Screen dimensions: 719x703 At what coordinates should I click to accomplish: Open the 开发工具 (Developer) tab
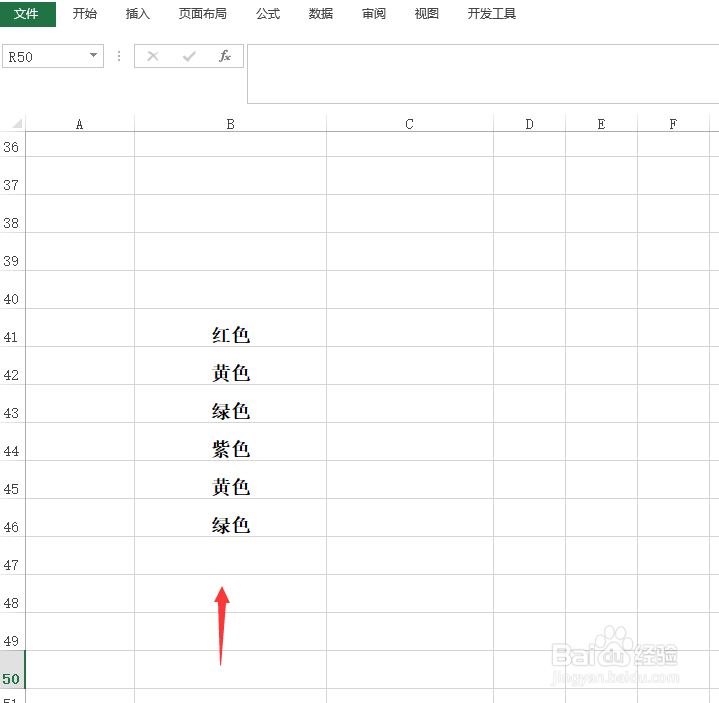tap(492, 14)
